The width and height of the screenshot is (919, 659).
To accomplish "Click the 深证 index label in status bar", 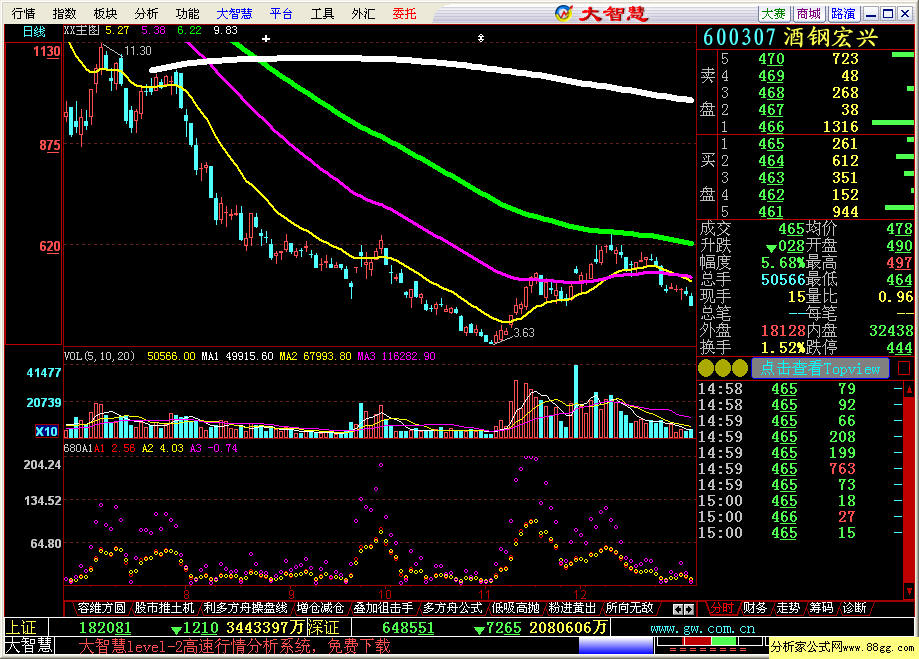I will (324, 628).
